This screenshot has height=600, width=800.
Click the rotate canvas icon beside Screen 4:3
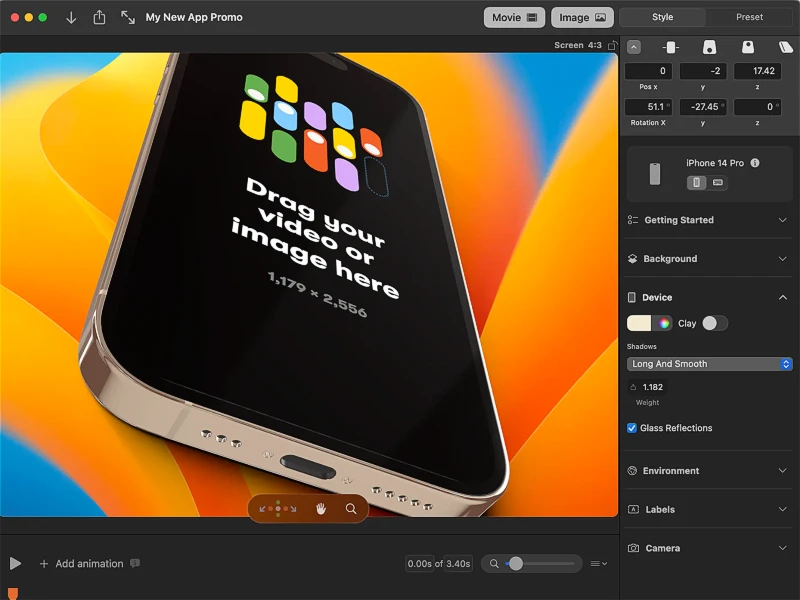(x=612, y=45)
